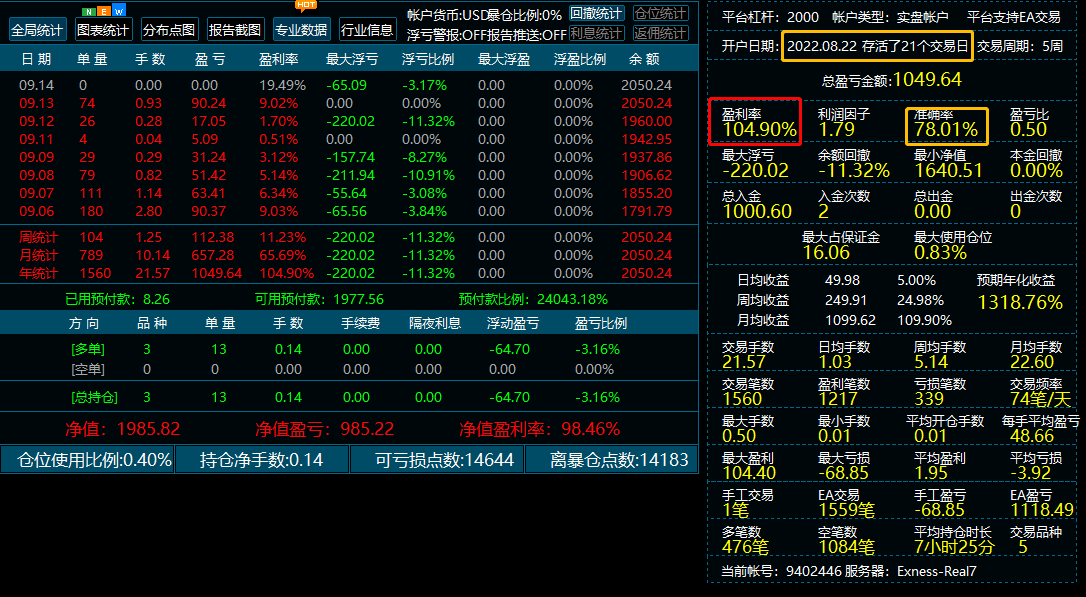Open 专业数据 panel
Viewport: 1086px width, 597px height.
click(301, 30)
